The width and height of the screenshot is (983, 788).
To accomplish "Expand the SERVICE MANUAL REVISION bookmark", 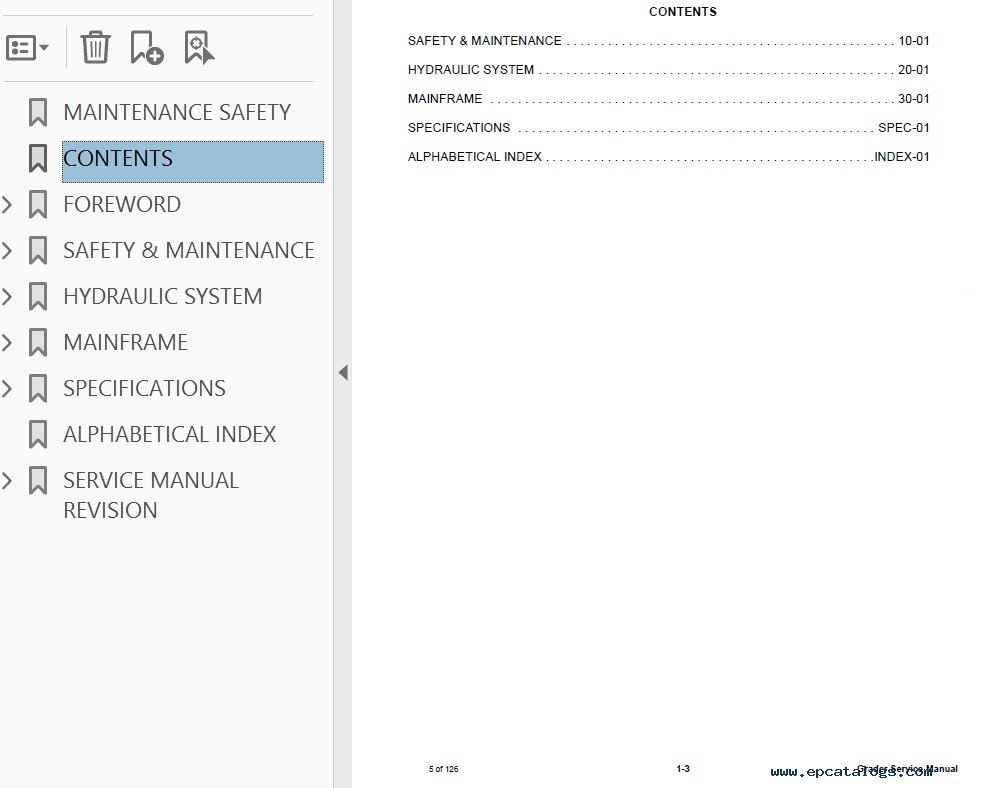I will [8, 481].
